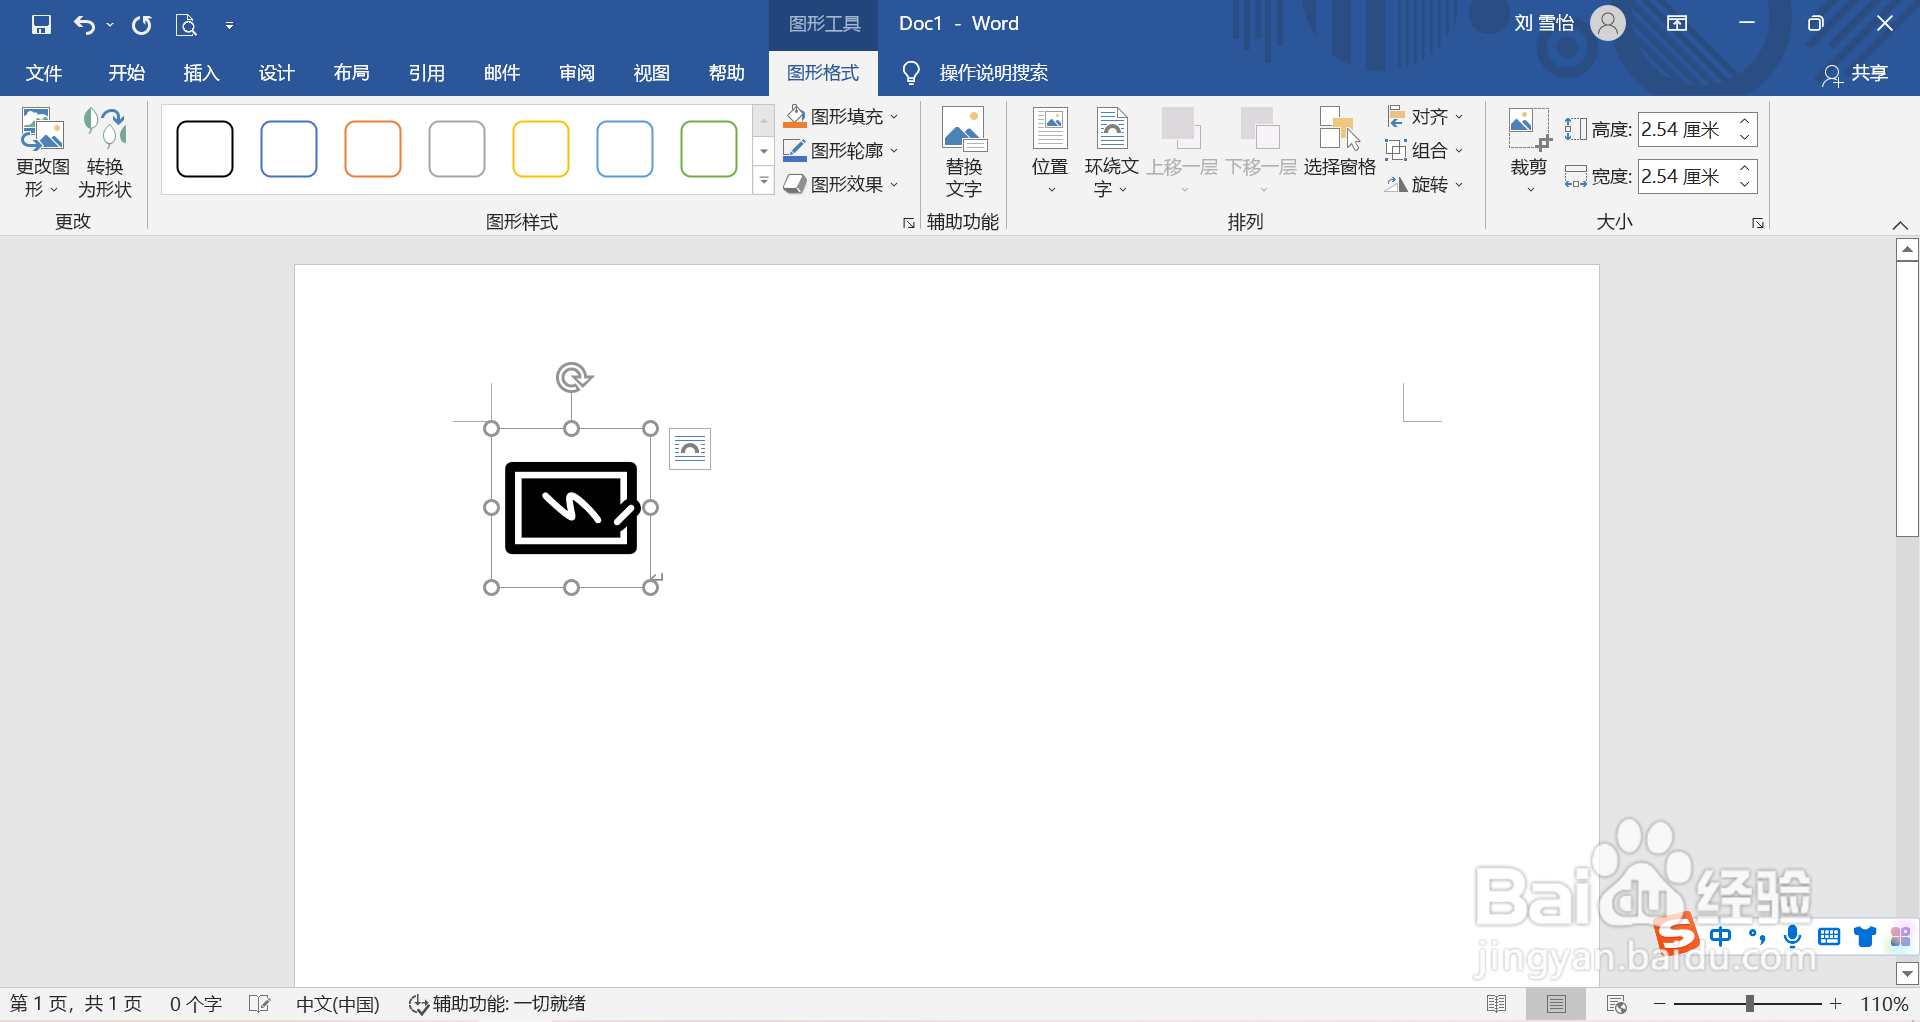Select the Crop tool (裁剪)
The image size is (1920, 1022).
[x=1527, y=148]
